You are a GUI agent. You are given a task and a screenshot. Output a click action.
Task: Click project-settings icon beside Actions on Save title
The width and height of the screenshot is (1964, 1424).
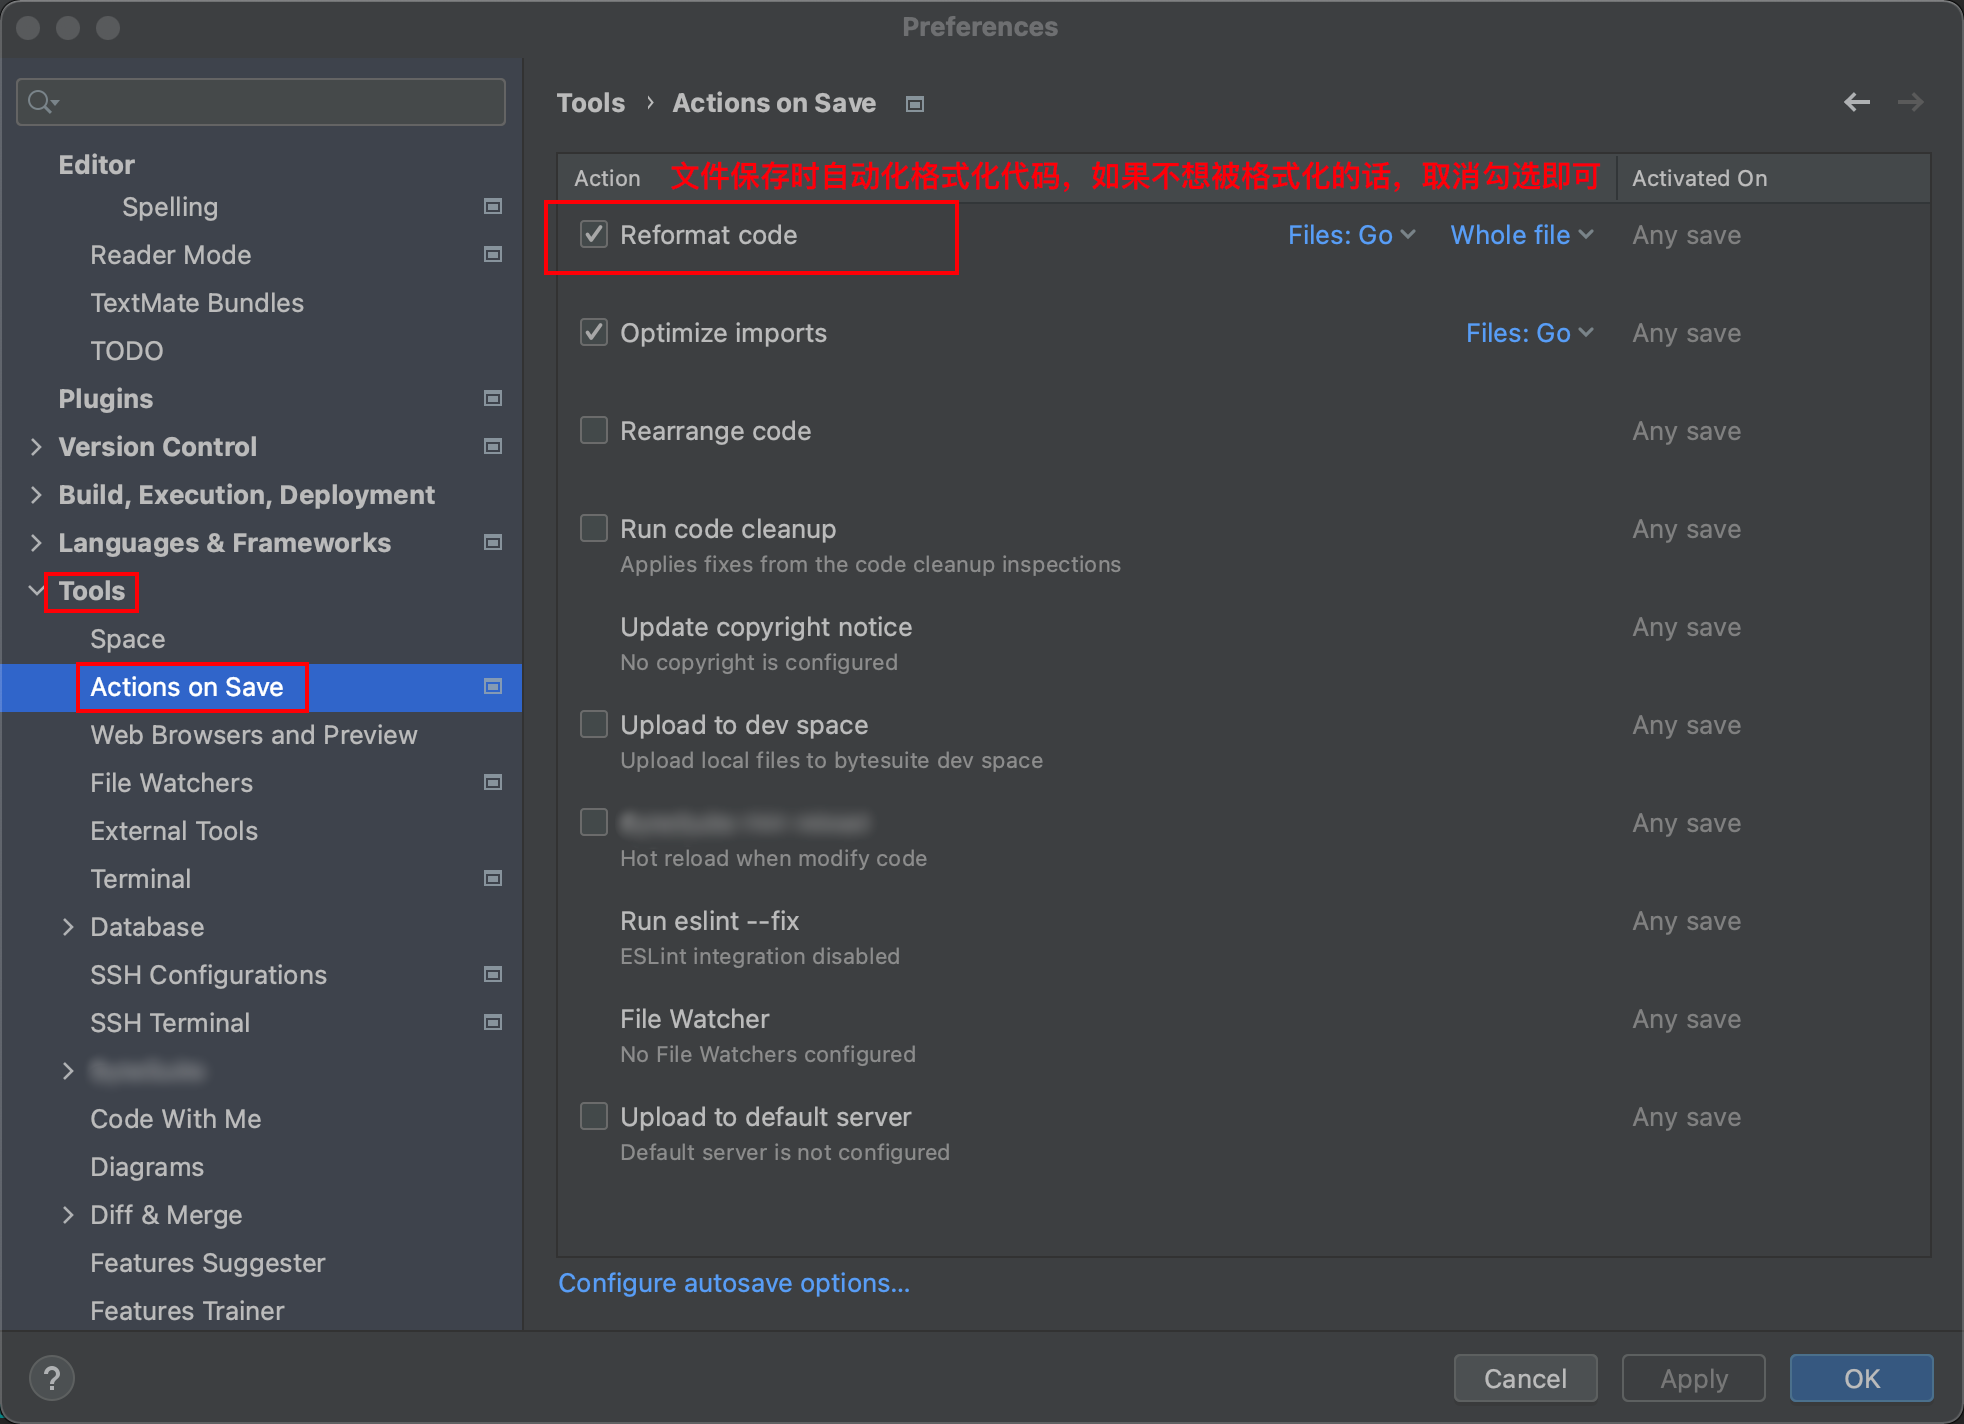[x=914, y=104]
